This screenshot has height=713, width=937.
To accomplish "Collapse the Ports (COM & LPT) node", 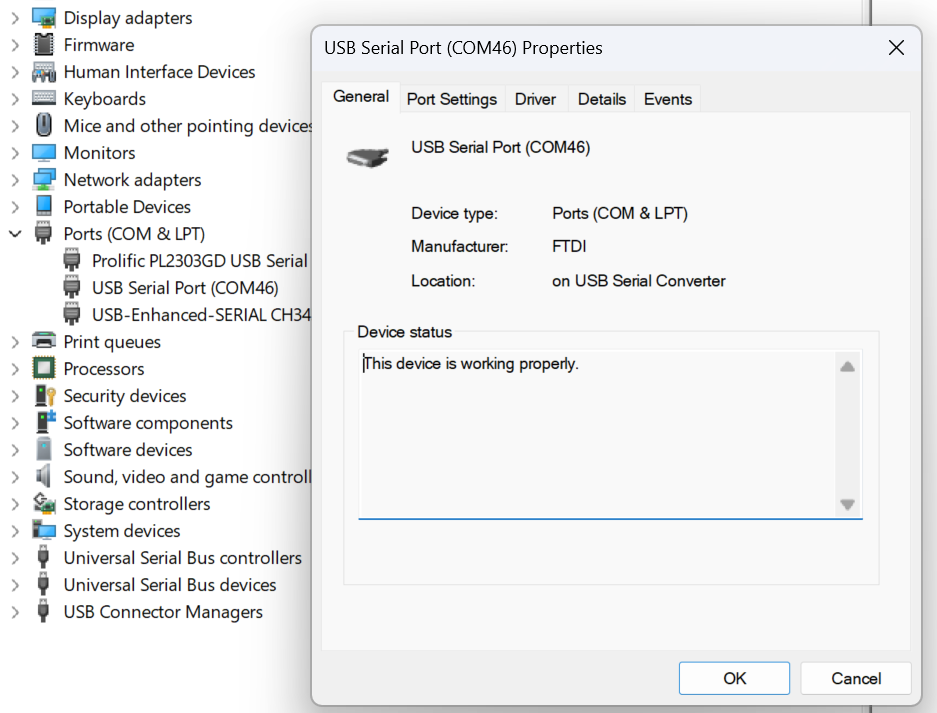I will pyautogui.click(x=15, y=234).
